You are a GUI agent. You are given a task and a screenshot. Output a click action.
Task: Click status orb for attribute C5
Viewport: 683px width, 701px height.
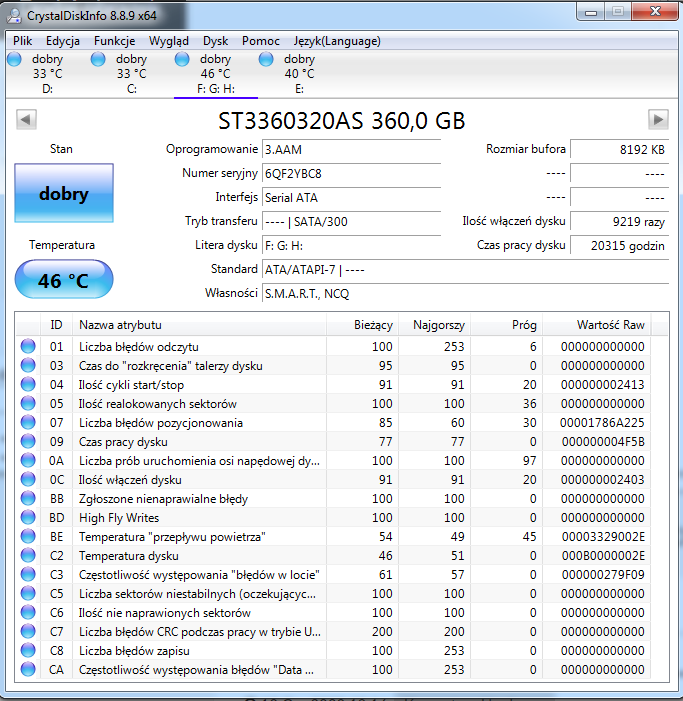[28, 593]
